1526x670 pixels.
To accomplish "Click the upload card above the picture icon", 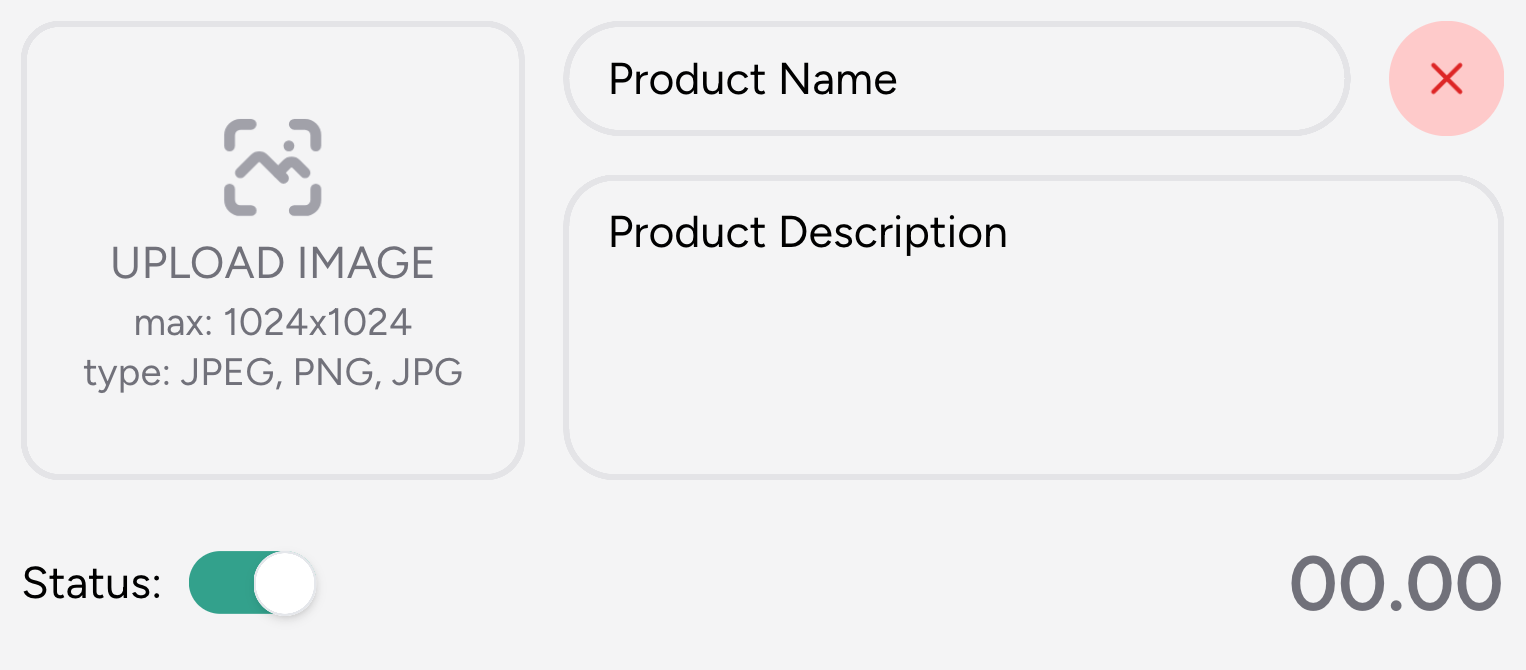I will tap(272, 72).
